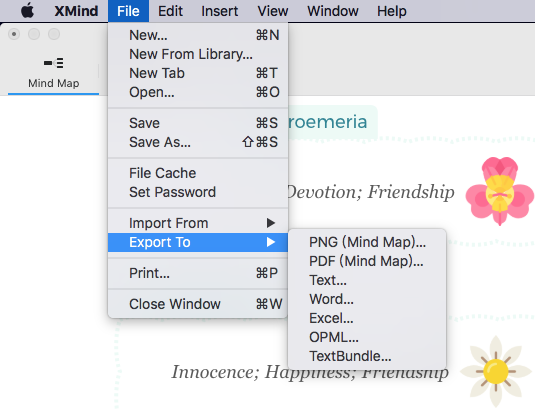This screenshot has width=535, height=410.
Task: Export to Excel...
Action: click(x=367, y=318)
